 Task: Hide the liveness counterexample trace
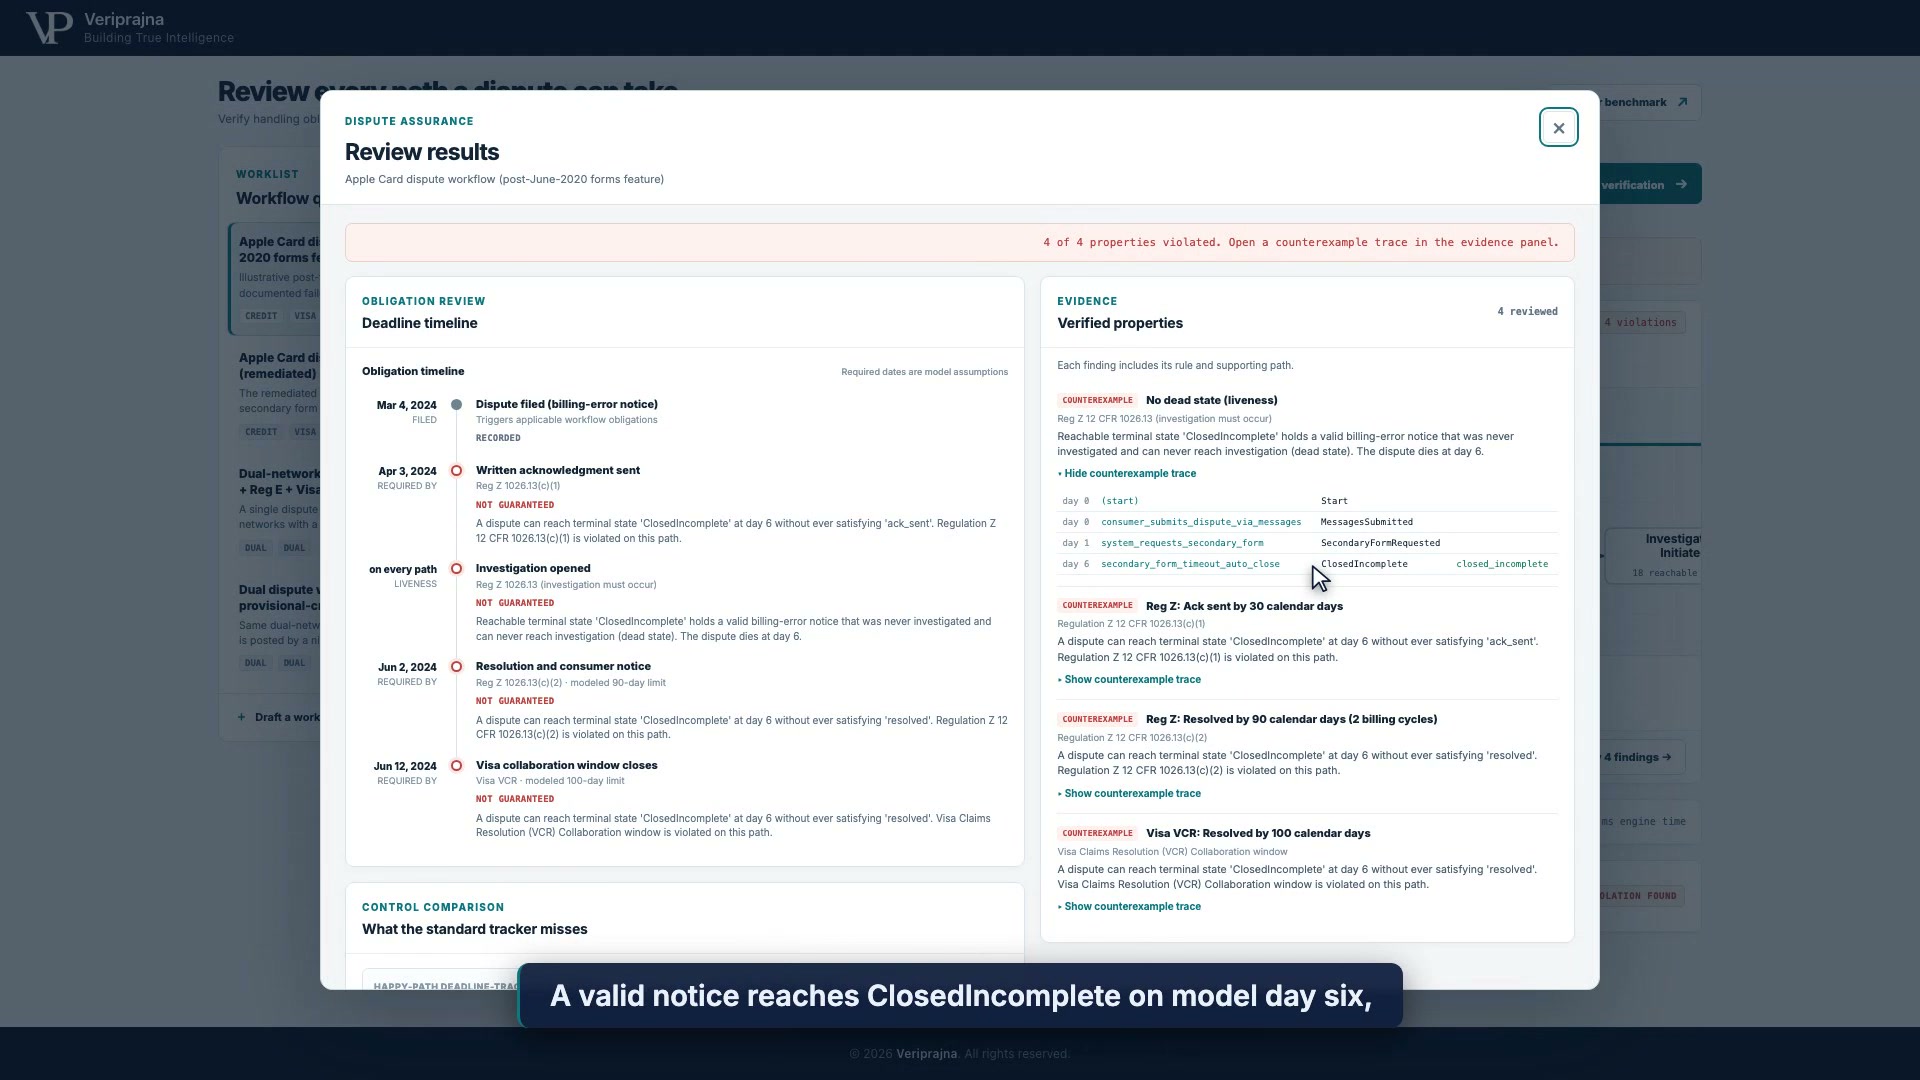pos(1127,474)
